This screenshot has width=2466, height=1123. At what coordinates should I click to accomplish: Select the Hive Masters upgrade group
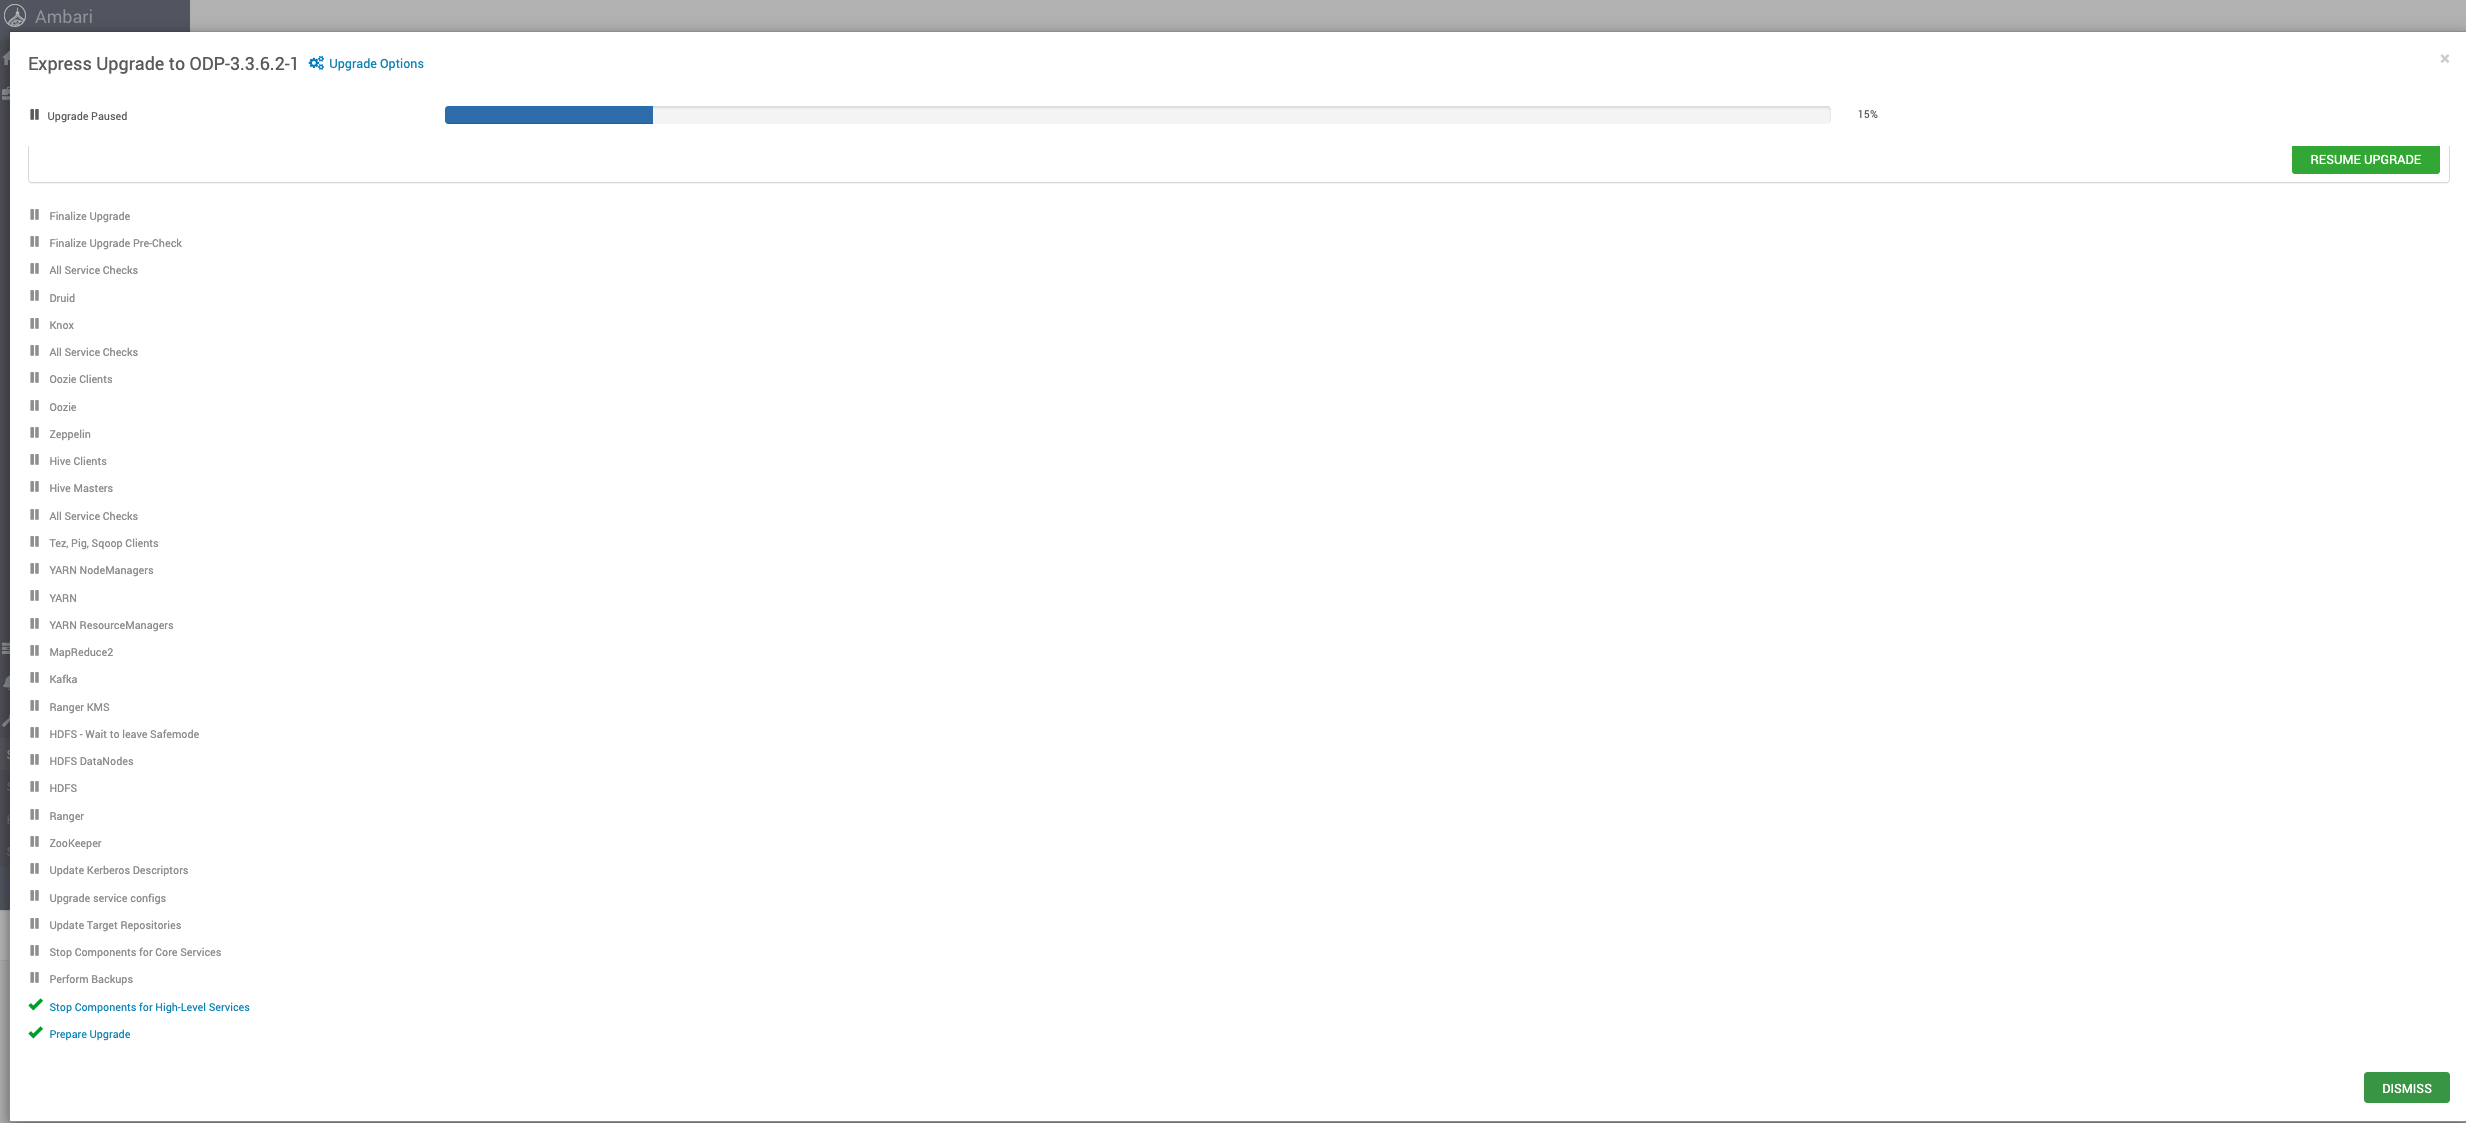tap(81, 488)
